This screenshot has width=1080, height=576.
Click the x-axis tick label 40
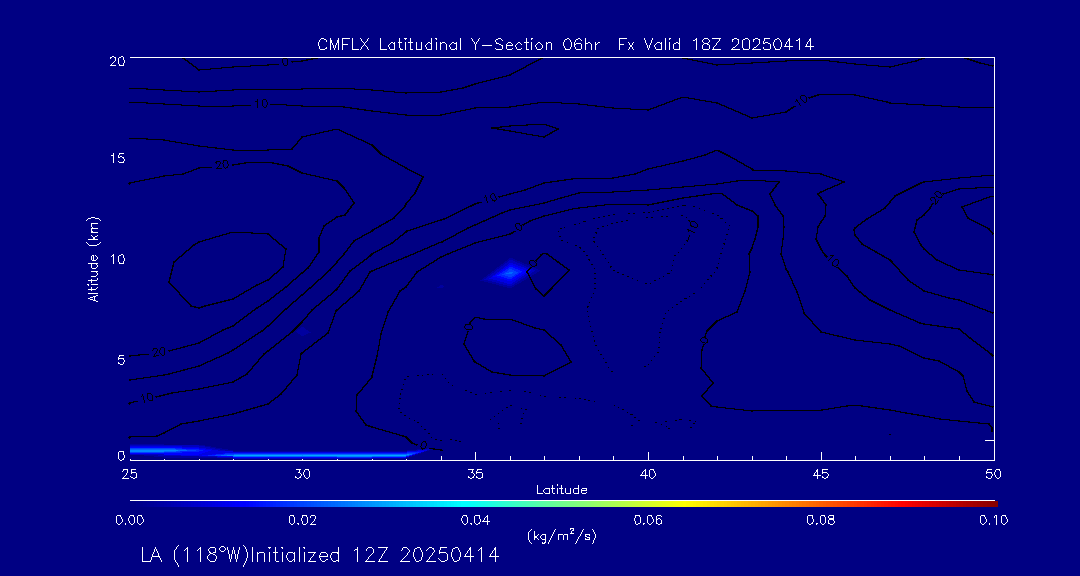tap(648, 474)
